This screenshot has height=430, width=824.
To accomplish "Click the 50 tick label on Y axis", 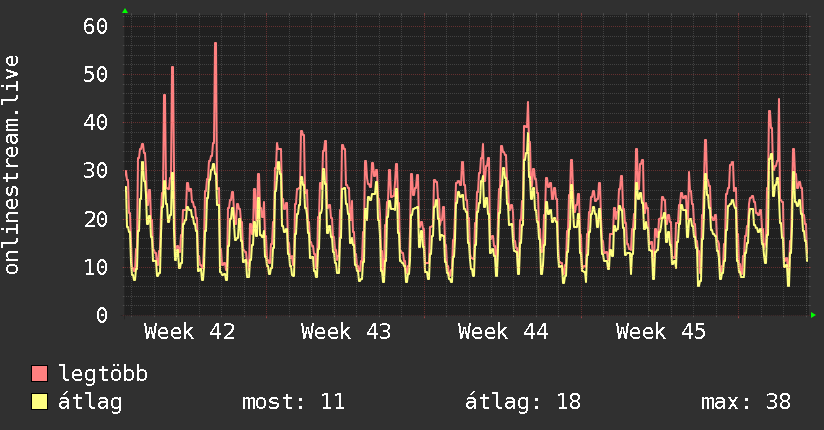I will coord(95,74).
